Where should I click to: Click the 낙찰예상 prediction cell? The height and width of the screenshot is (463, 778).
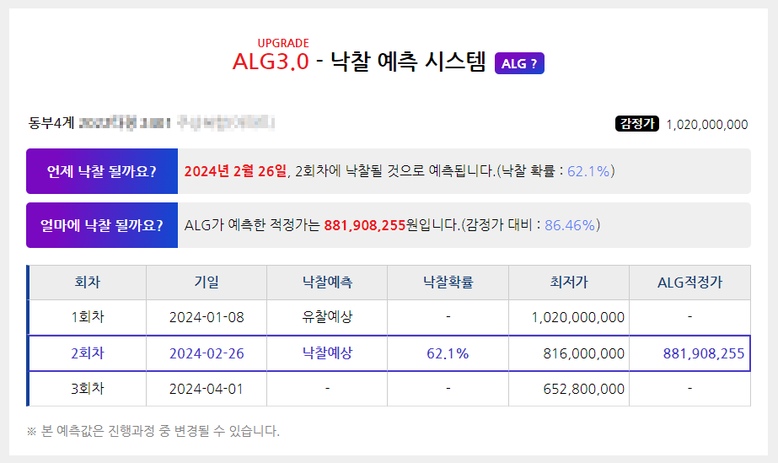tap(328, 353)
